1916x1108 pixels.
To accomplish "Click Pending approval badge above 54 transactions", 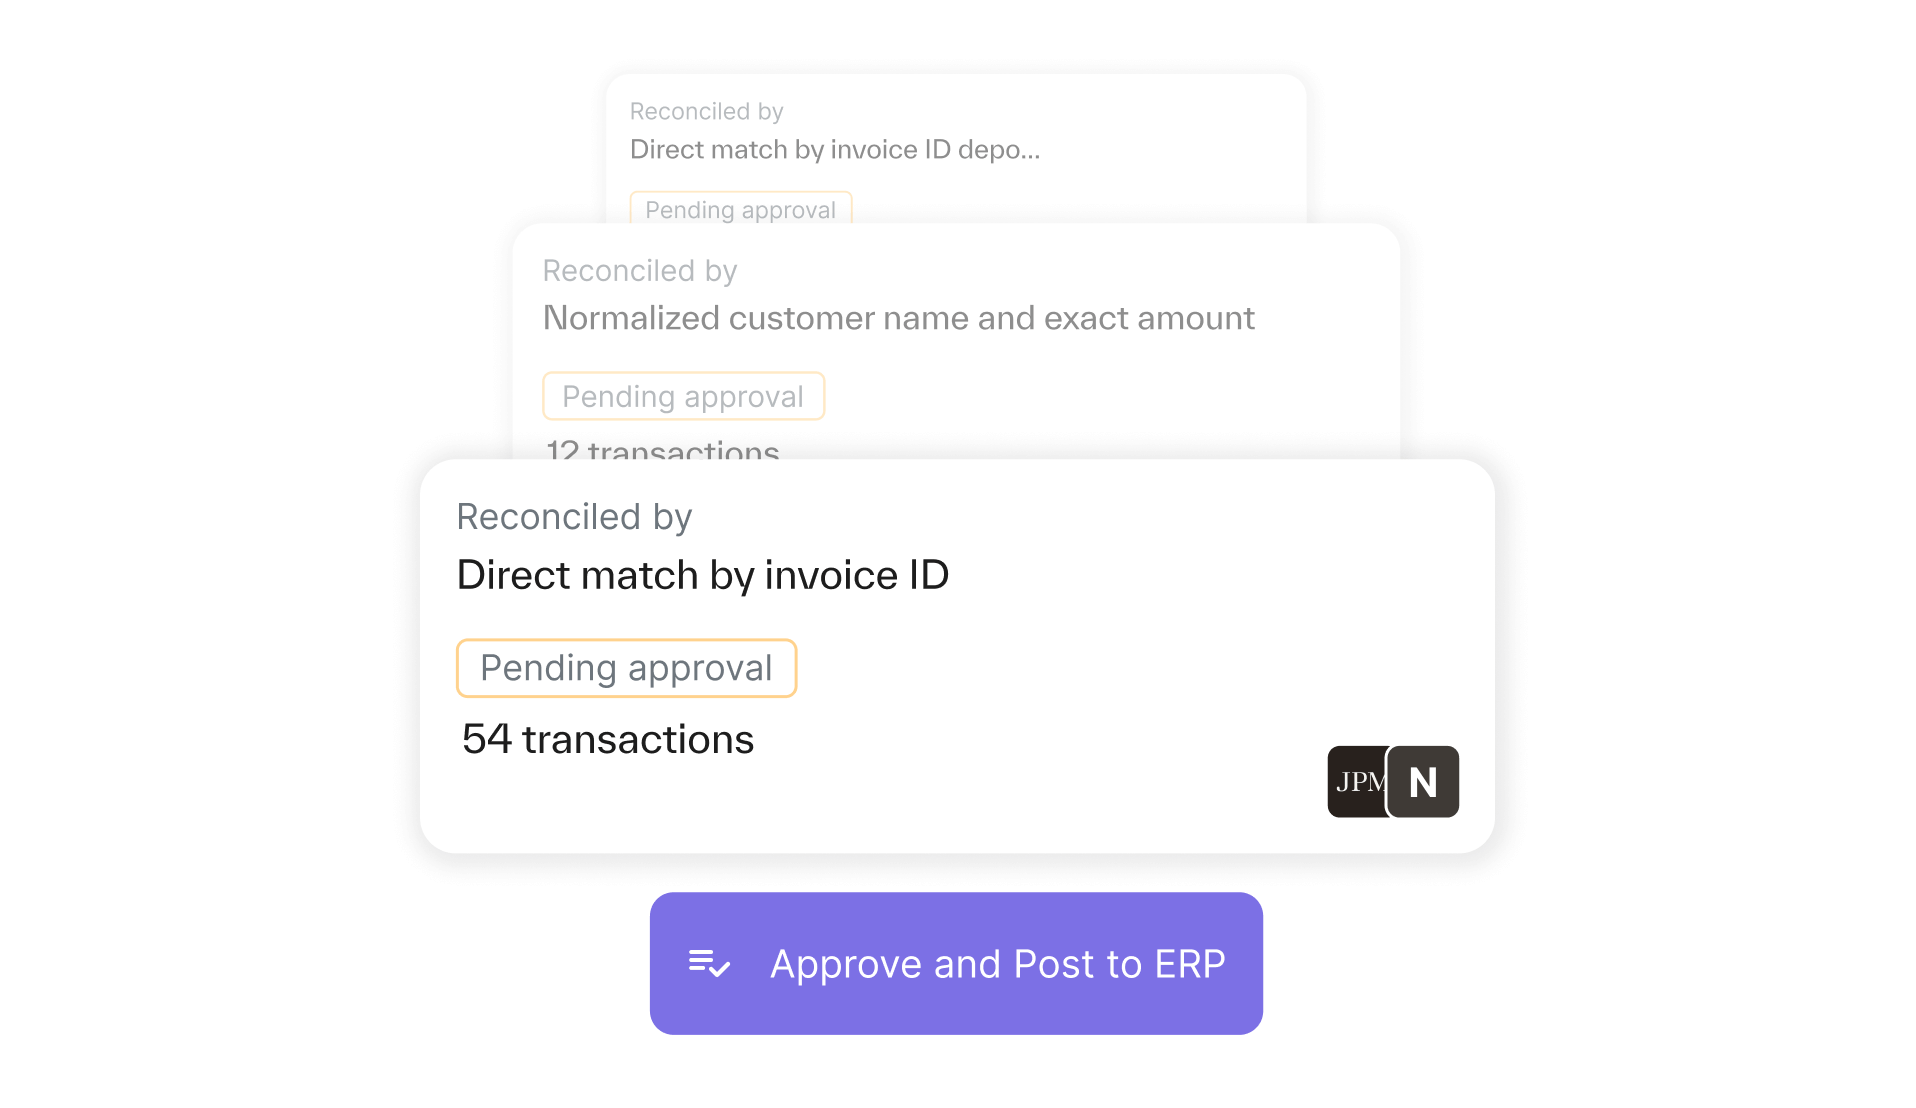I will click(x=626, y=668).
